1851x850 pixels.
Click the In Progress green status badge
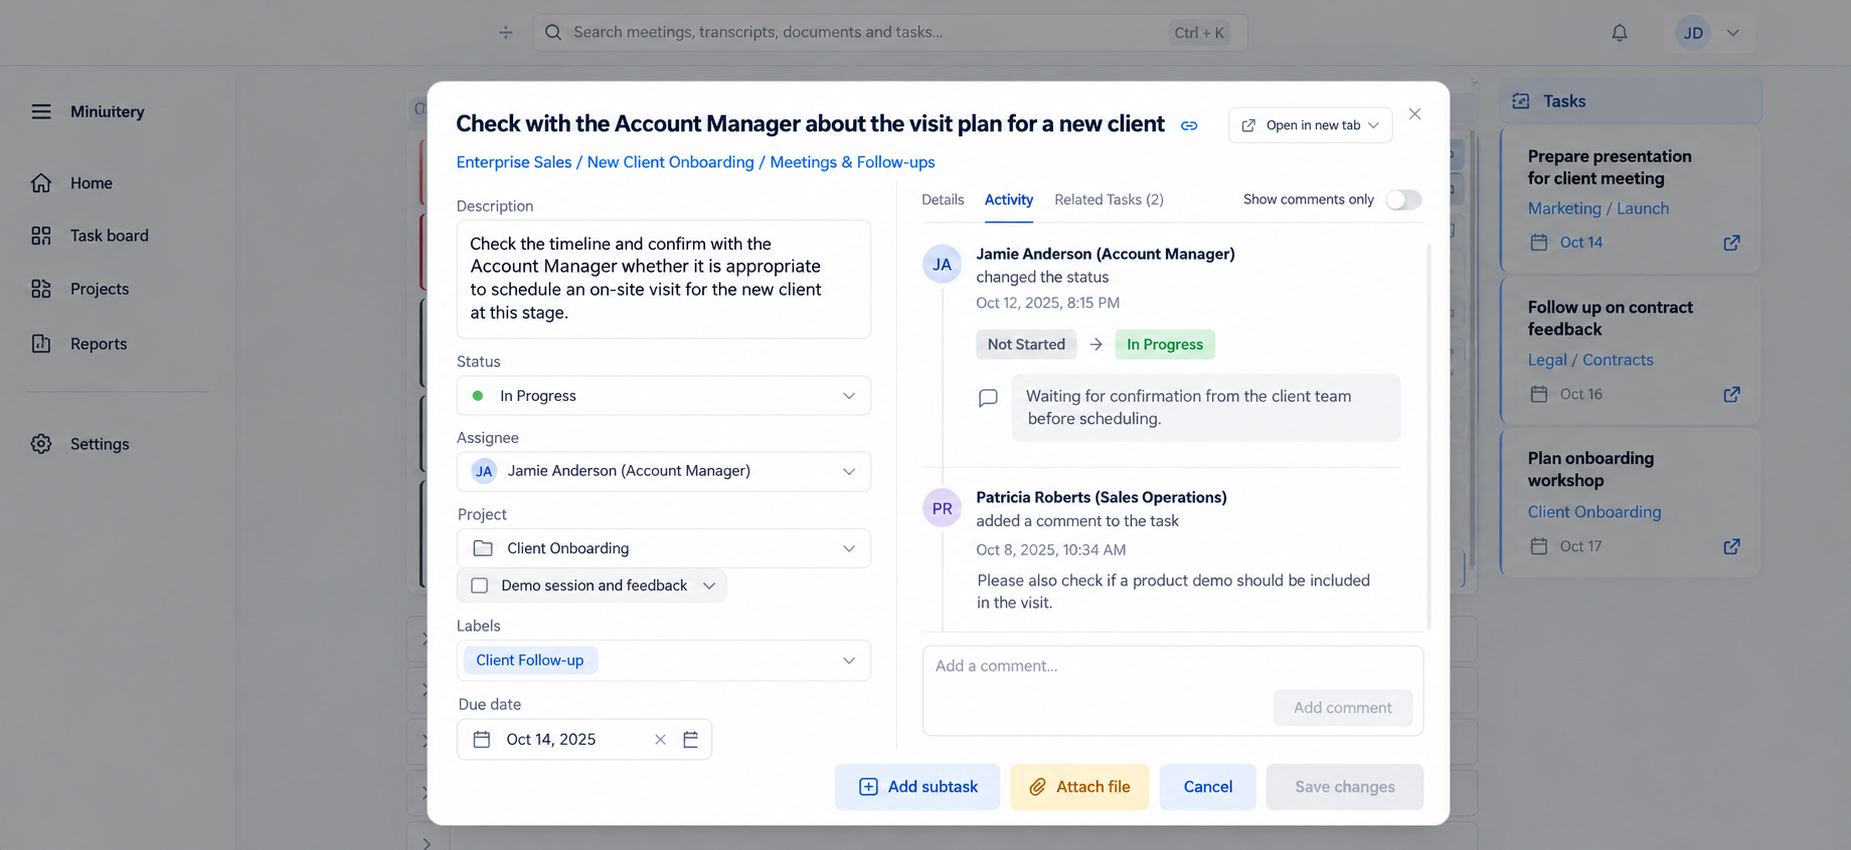pos(1165,344)
